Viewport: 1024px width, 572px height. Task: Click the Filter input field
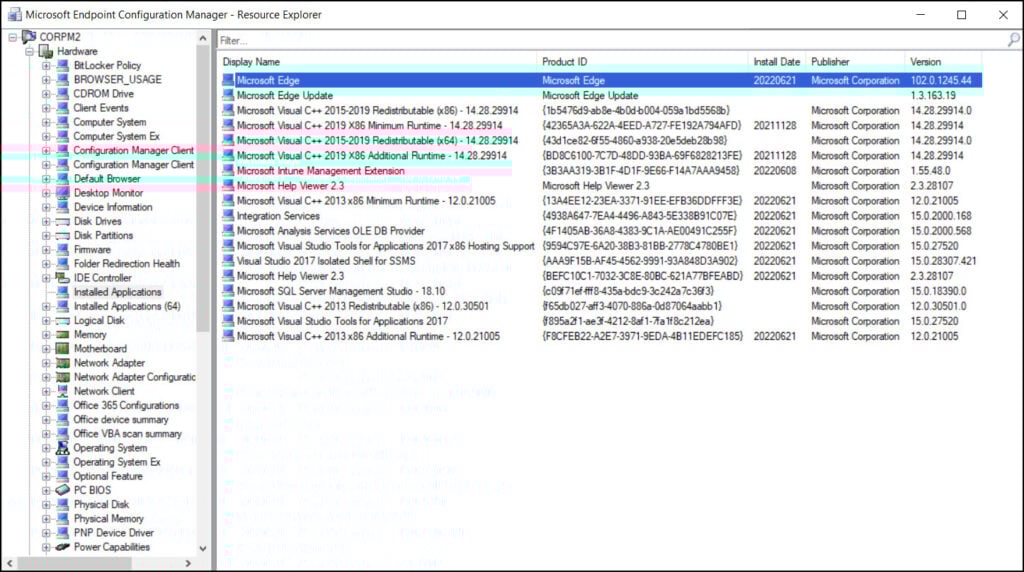pyautogui.click(x=613, y=40)
